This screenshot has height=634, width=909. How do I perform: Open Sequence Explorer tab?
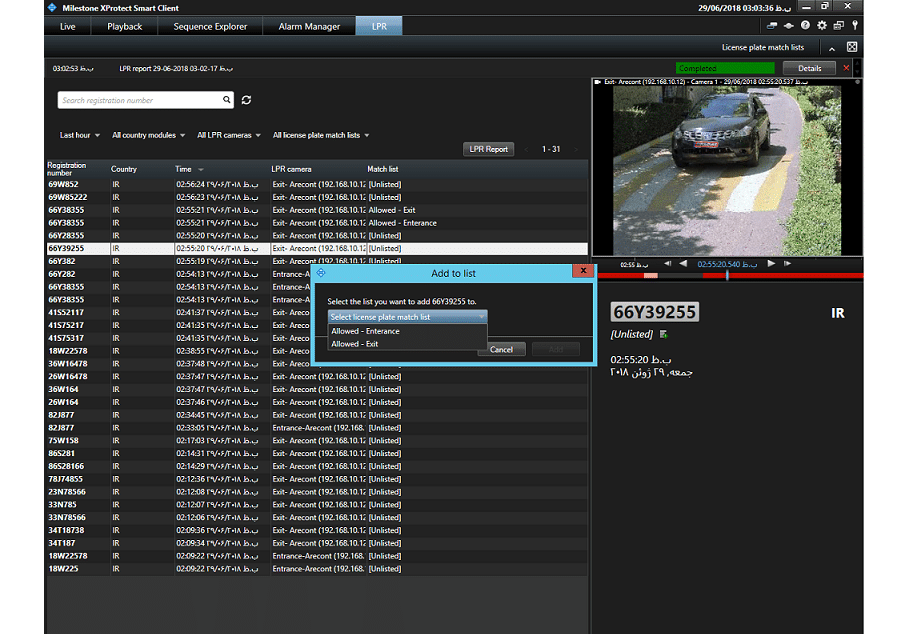point(210,27)
